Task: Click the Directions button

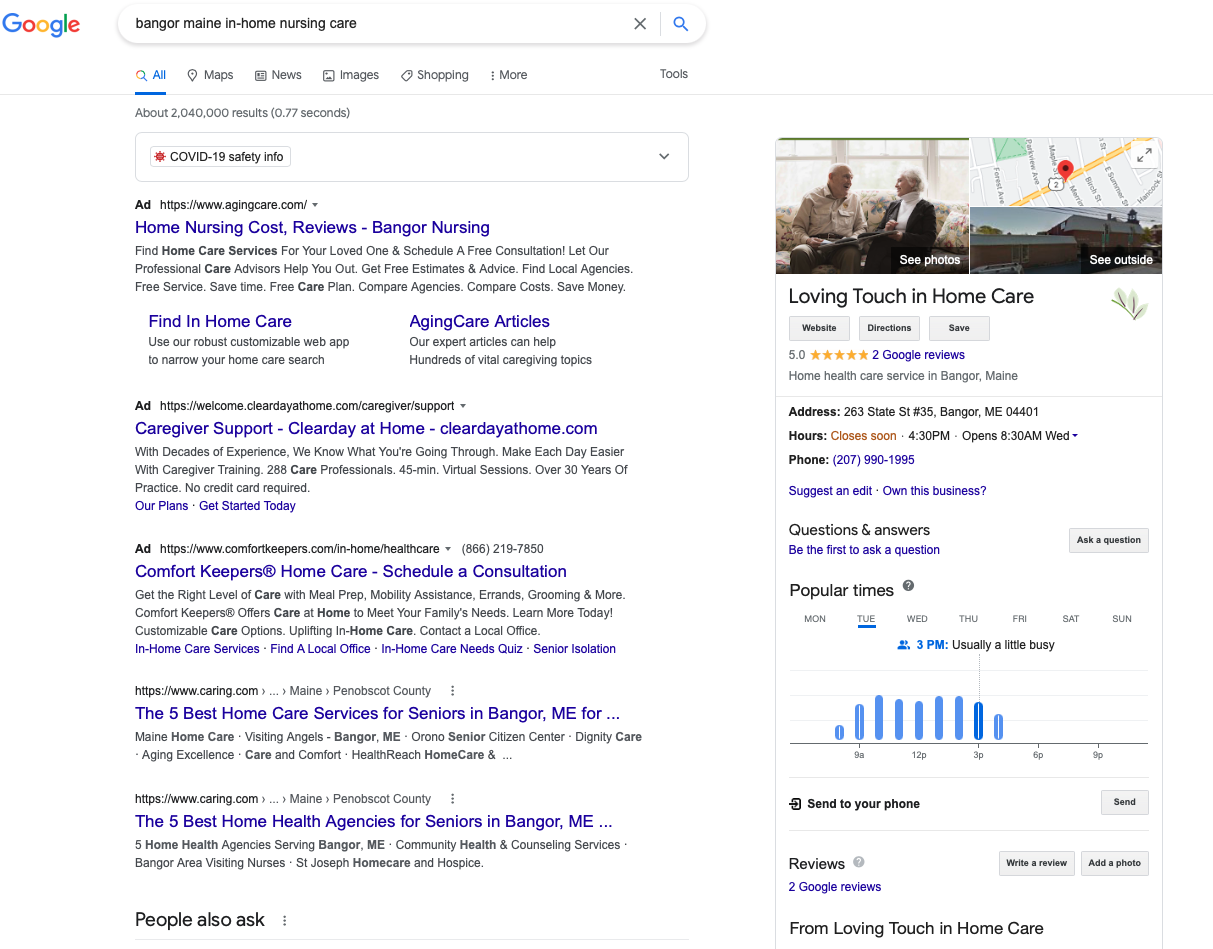Action: click(x=889, y=328)
